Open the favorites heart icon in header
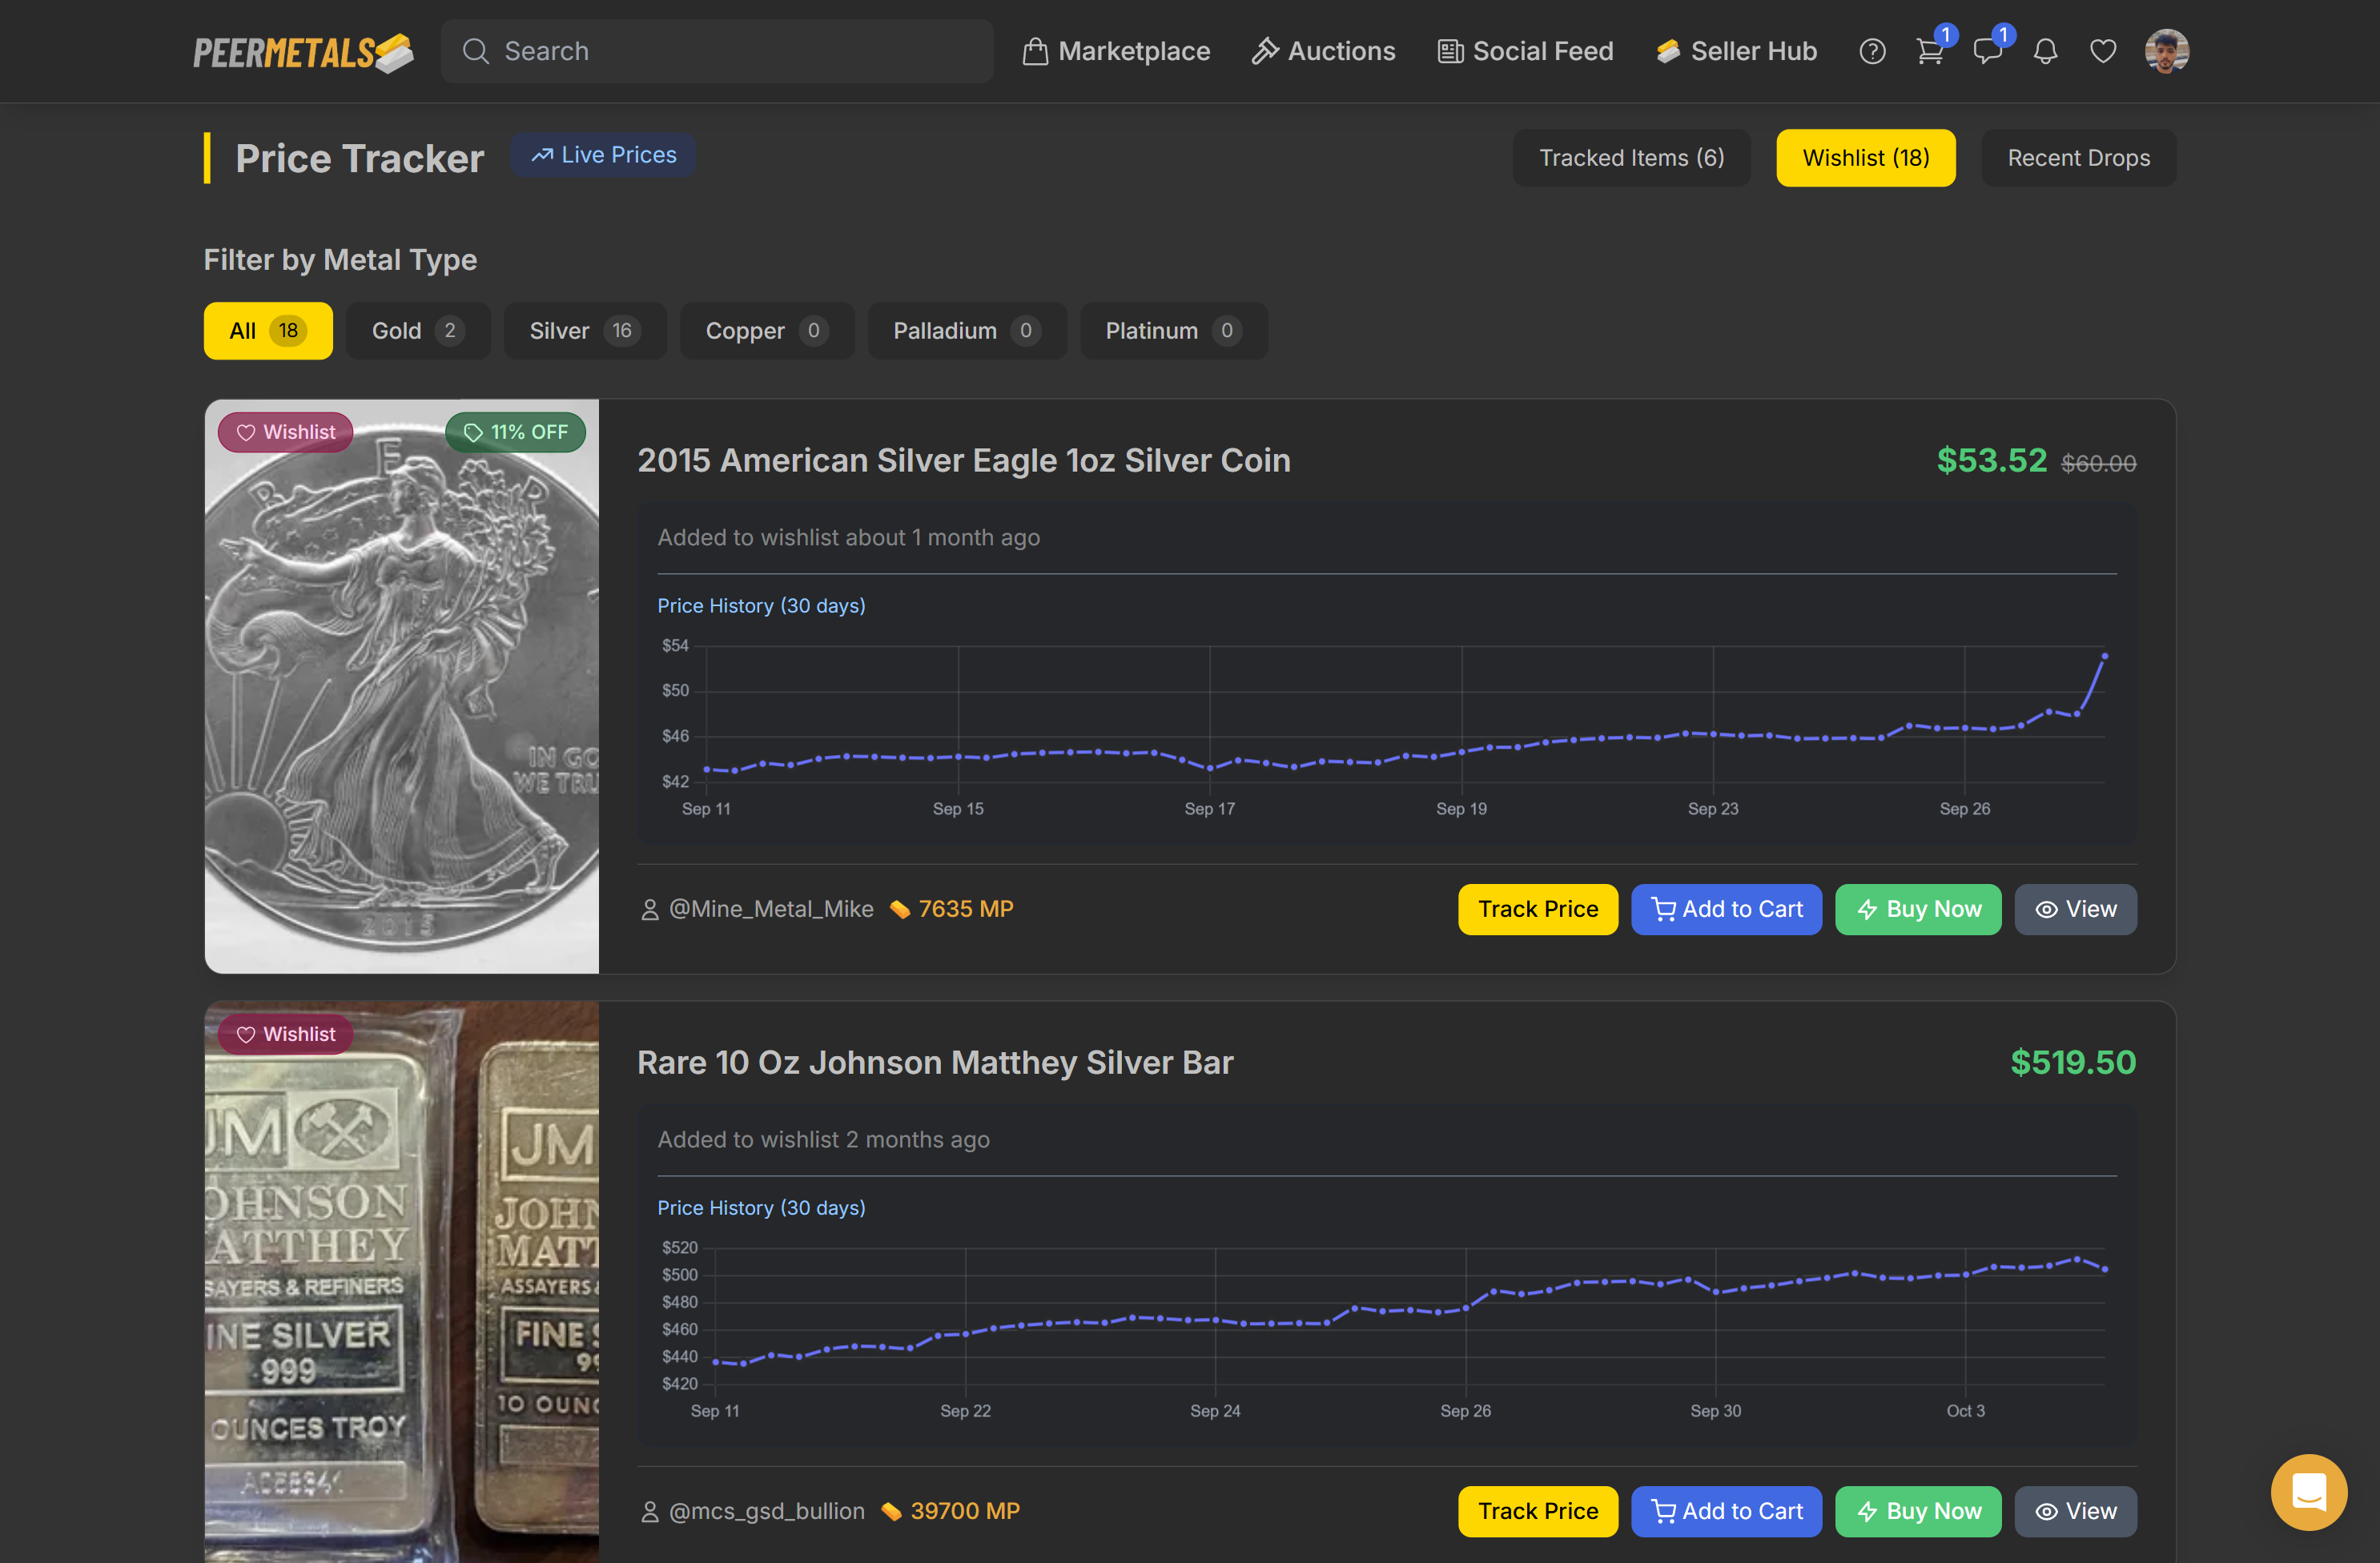Screen dimensions: 2380x1563 point(2103,51)
